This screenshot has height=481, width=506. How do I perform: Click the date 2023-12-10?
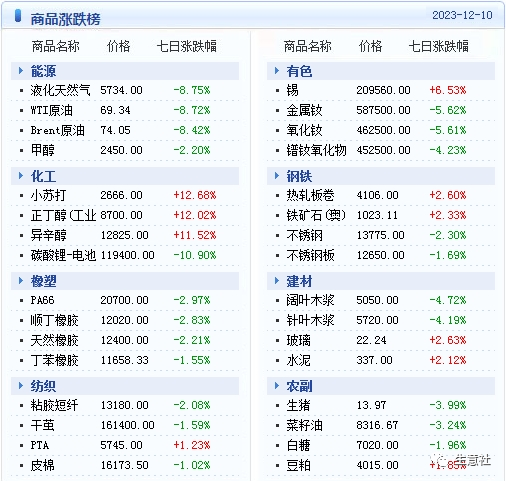[462, 15]
